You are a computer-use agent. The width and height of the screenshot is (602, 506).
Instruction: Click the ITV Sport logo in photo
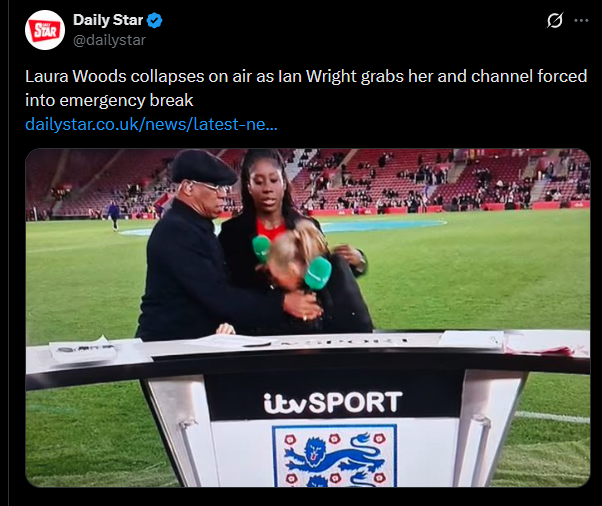[x=333, y=402]
